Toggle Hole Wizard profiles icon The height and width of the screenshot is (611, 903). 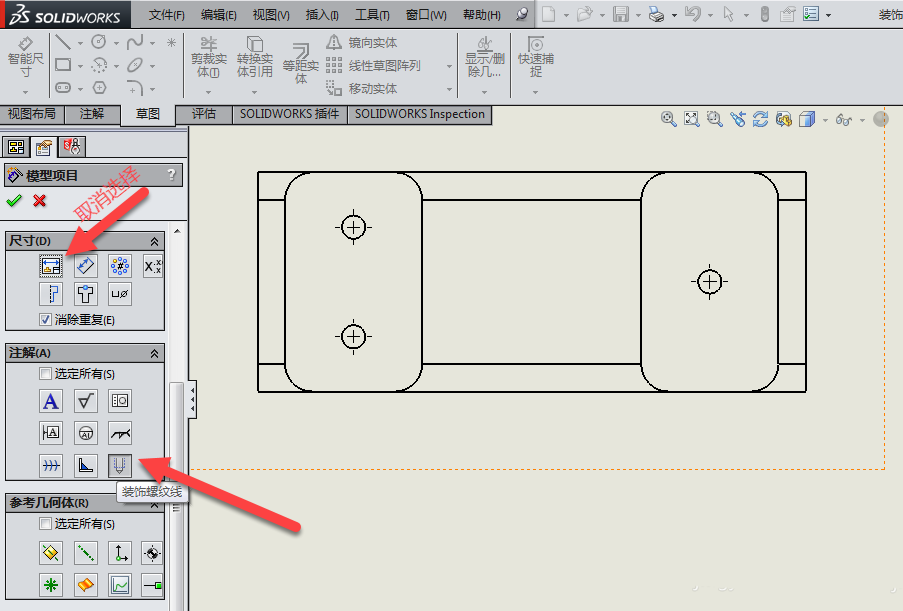[85, 294]
